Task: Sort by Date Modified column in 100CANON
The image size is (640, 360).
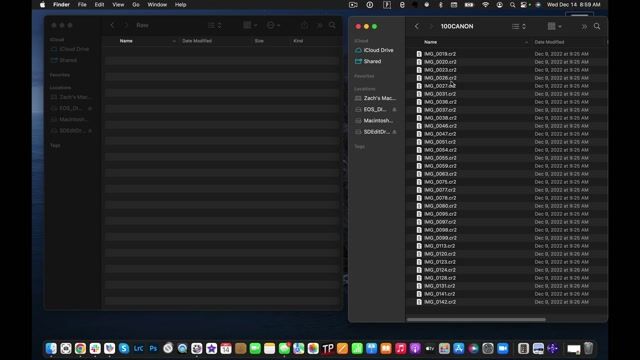Action: pos(549,42)
